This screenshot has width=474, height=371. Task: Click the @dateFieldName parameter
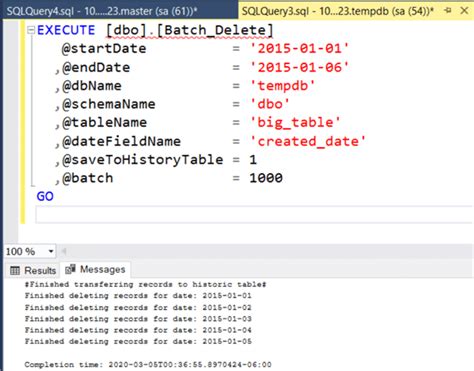[121, 141]
